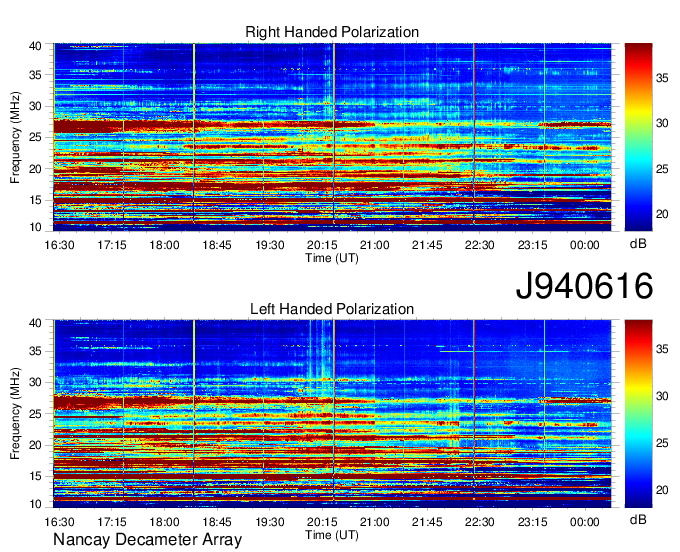Click the '25' dB label on the Left Handed colorbar
Screen dimensions: 680x552
662,443
